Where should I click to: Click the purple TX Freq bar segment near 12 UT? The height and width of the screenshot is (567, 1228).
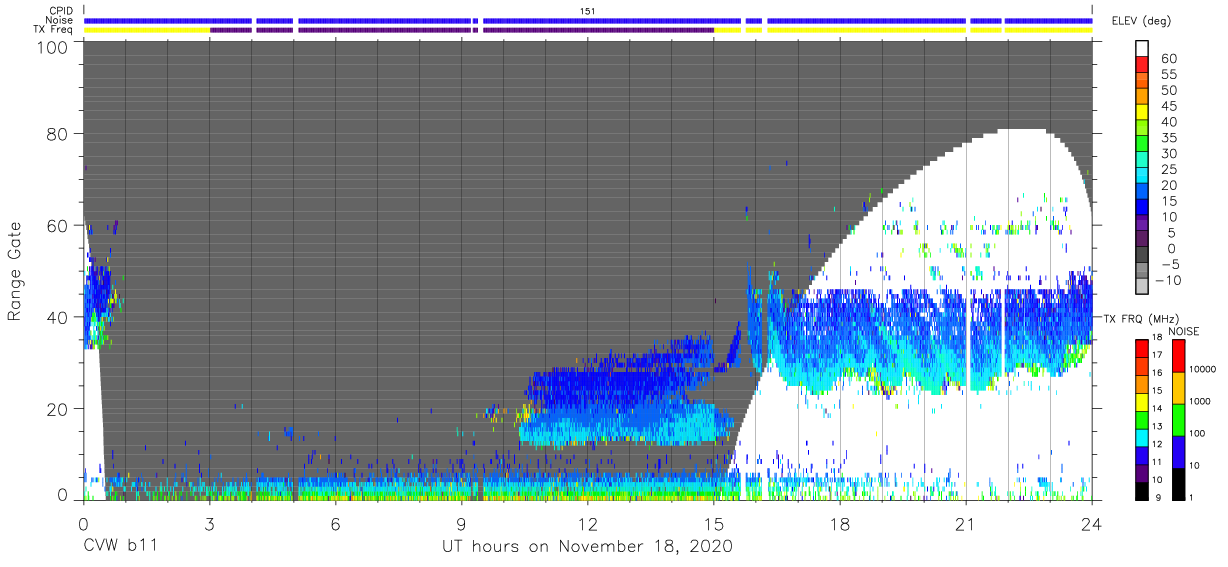point(598,30)
